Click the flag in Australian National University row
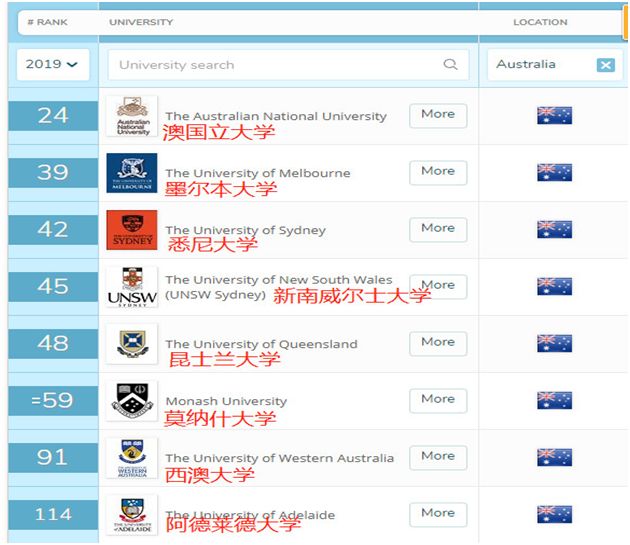This screenshot has width=630, height=545. tap(554, 116)
